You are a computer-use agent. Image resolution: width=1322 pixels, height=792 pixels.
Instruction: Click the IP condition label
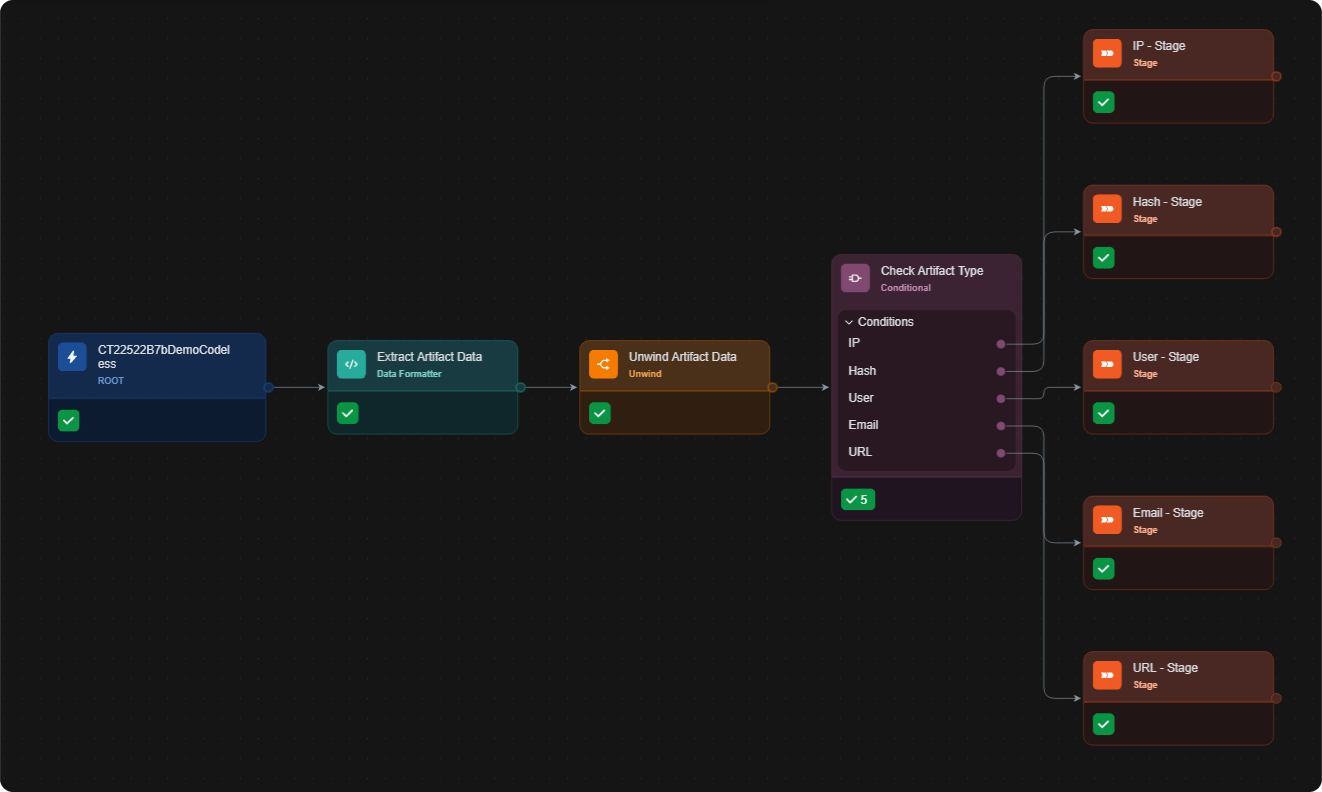[854, 343]
